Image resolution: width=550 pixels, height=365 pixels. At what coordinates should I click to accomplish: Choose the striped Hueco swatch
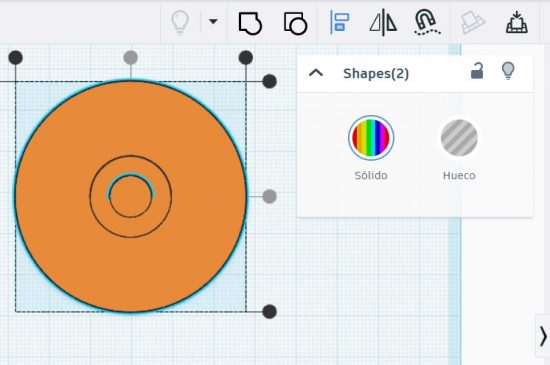[459, 138]
